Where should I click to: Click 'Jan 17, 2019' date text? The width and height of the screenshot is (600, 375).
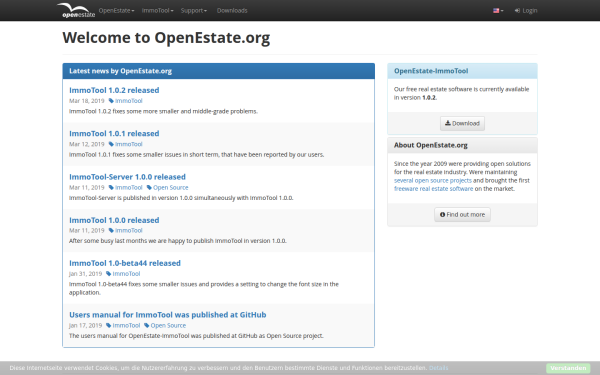[86, 325]
